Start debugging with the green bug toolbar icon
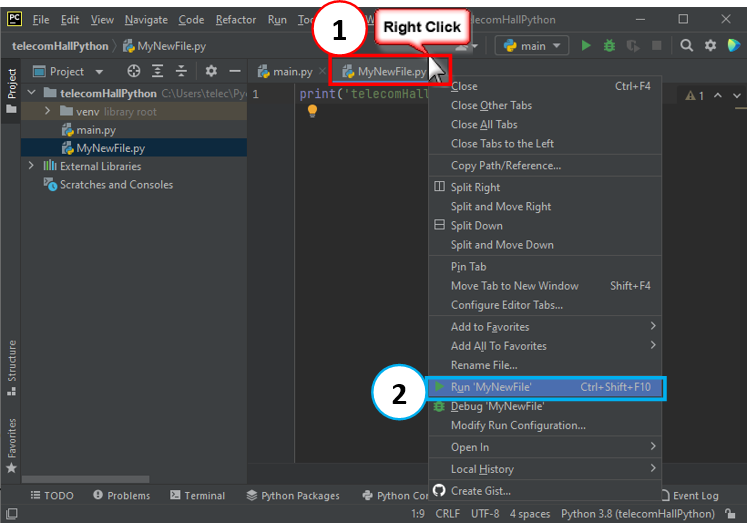The image size is (747, 523). pos(609,46)
